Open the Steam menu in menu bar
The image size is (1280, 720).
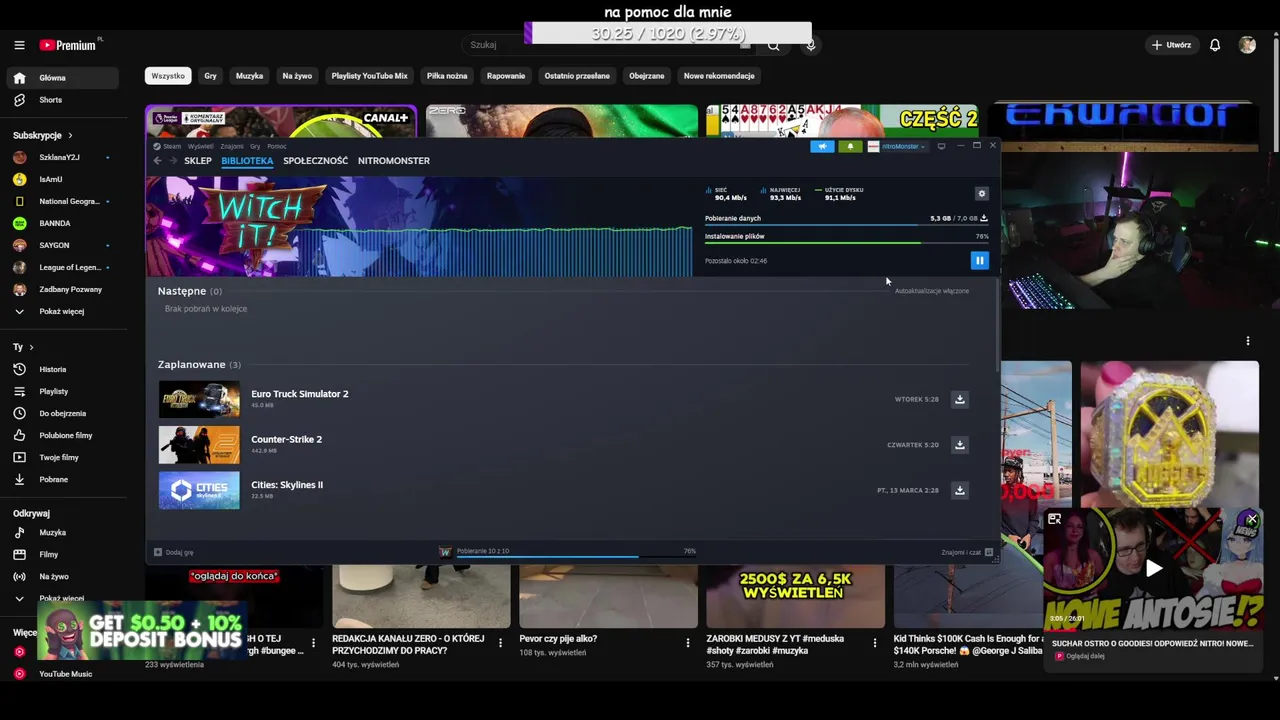tap(172, 146)
